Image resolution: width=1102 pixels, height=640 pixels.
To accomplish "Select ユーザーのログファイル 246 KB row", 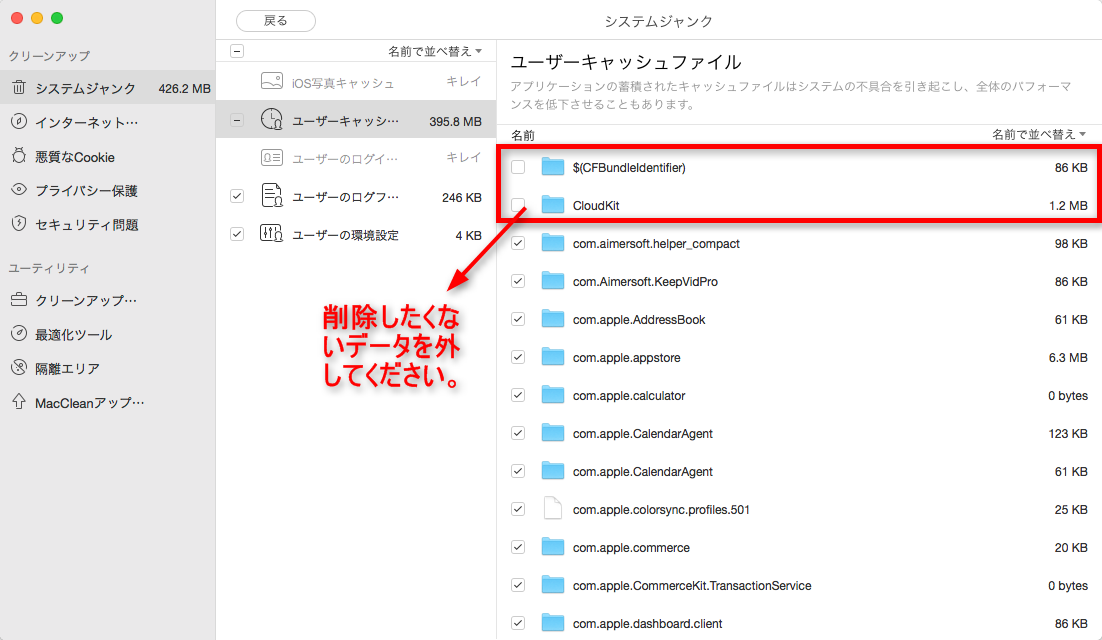I will coord(356,196).
